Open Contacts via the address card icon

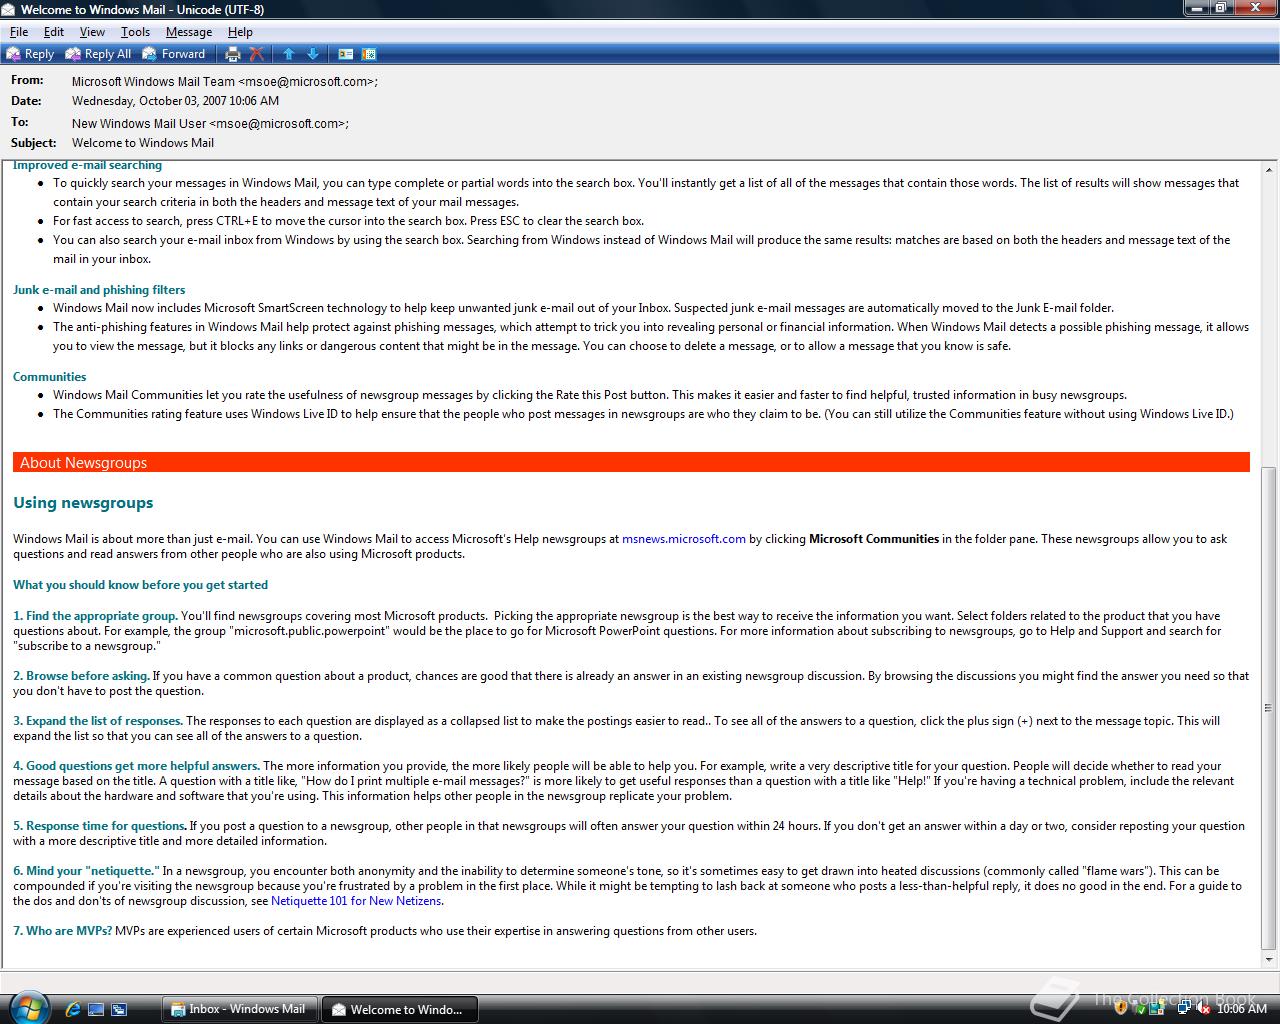(x=346, y=54)
